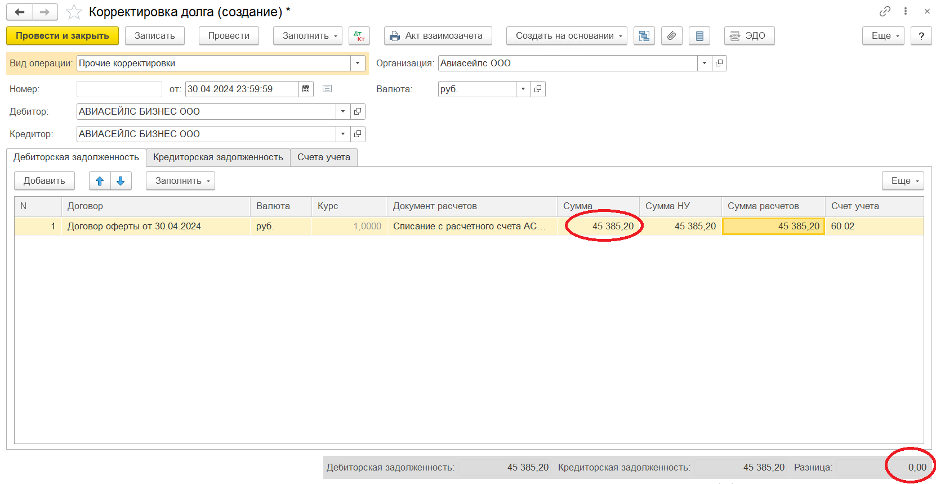936x484 pixels.
Task: Select cell Списание с расчетного счета
Action: pos(472,226)
